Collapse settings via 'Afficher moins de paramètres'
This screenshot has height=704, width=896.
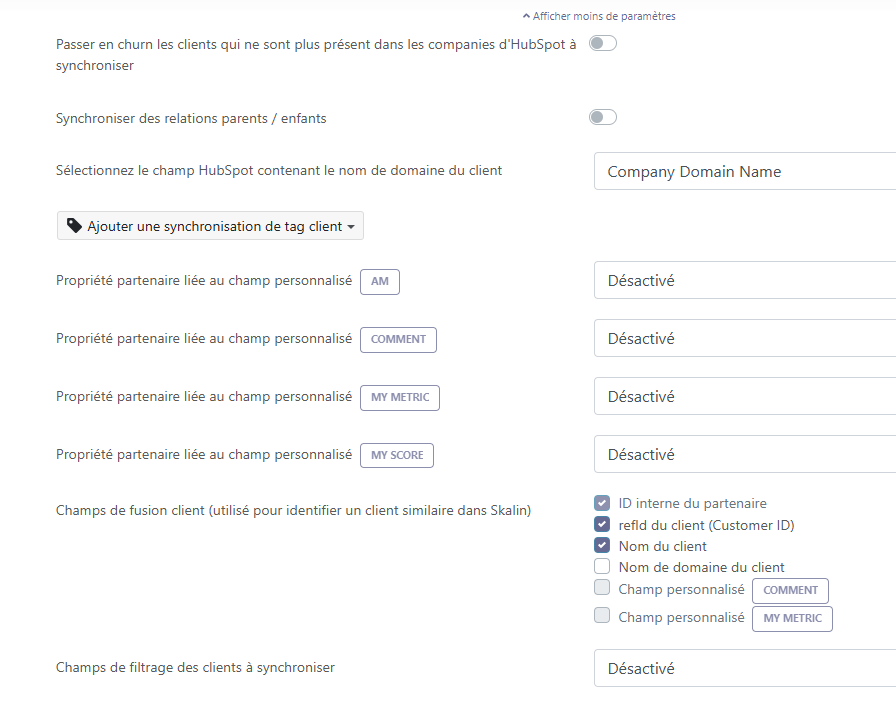pos(599,16)
